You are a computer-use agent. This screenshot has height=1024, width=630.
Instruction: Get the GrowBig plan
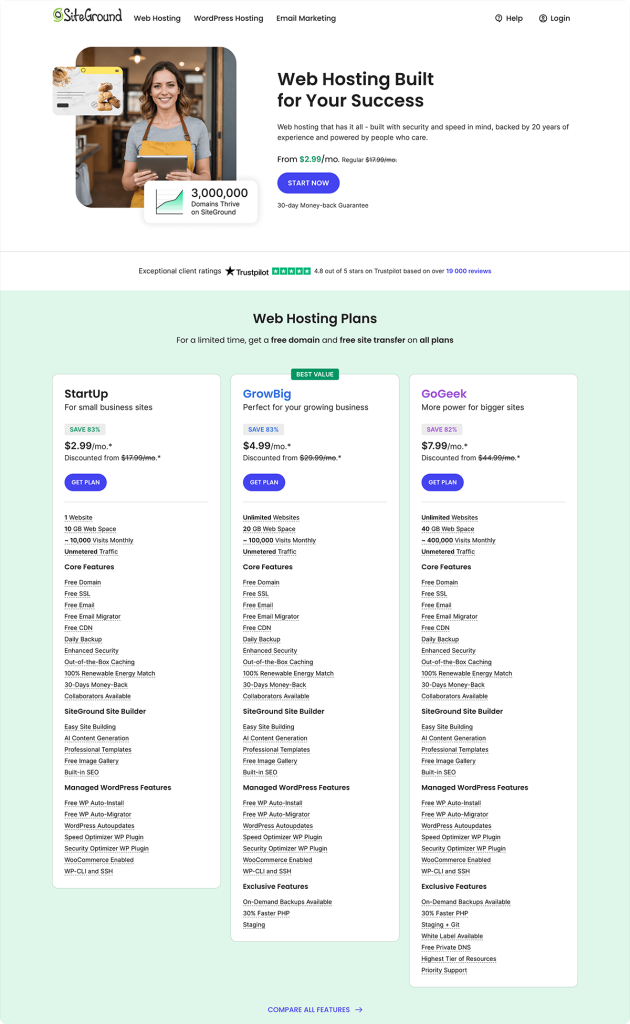click(264, 482)
